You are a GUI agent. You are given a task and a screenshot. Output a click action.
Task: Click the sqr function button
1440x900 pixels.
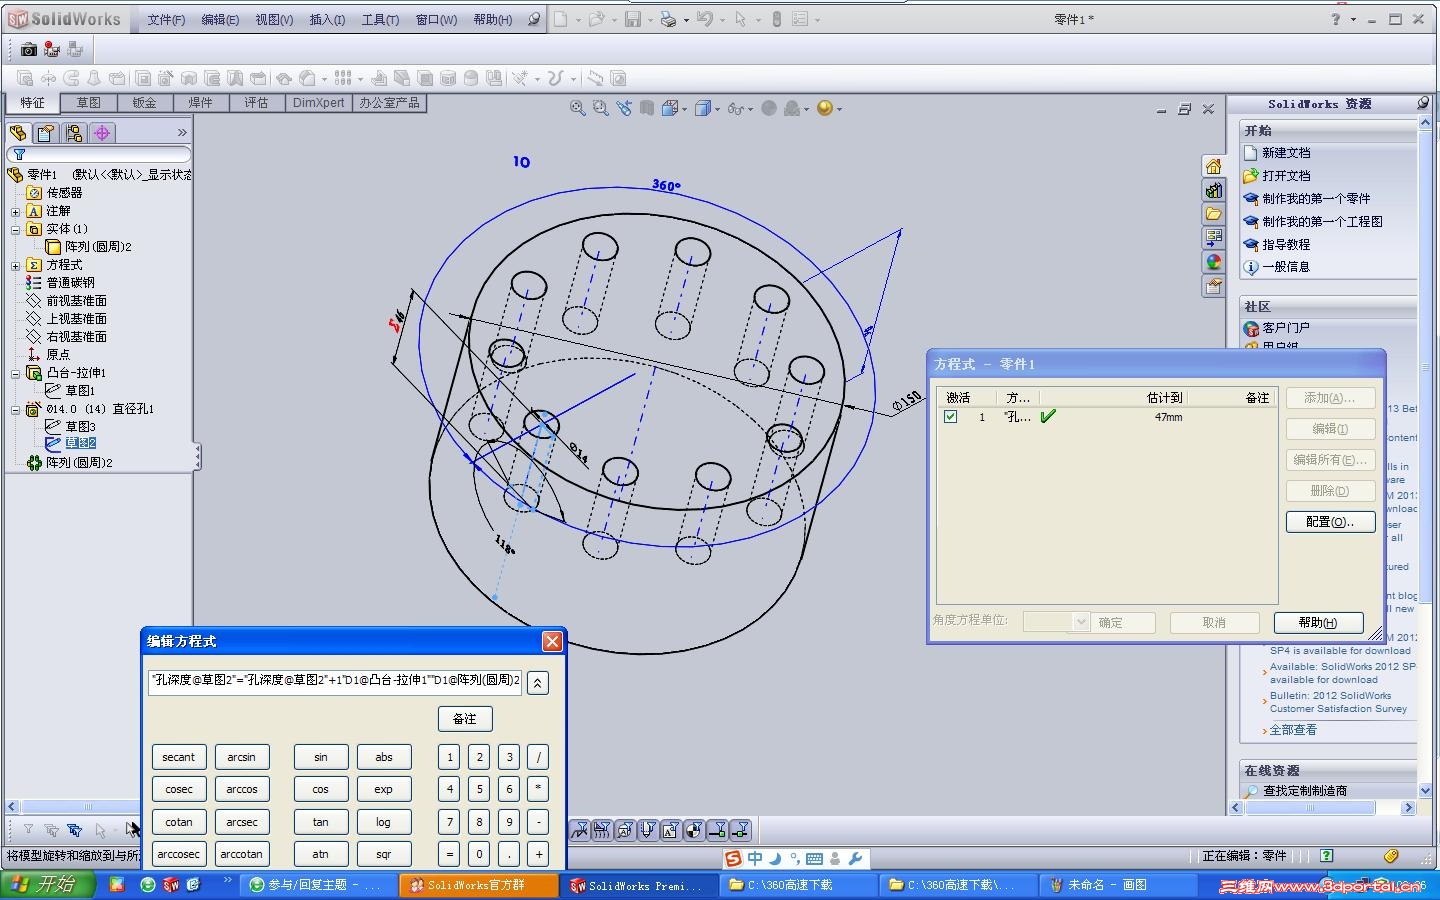[x=383, y=854]
